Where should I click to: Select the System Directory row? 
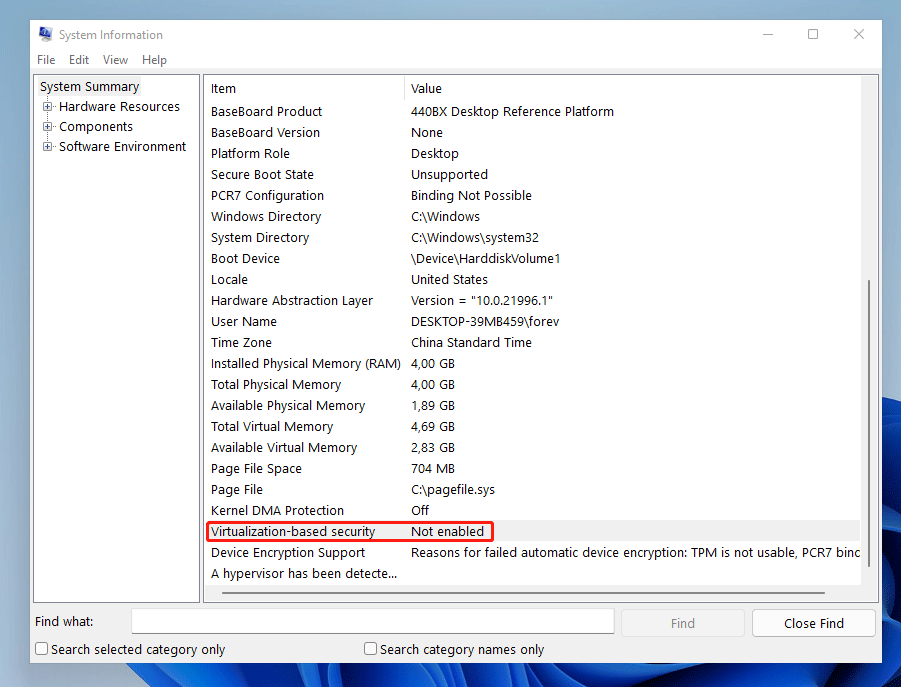point(532,238)
